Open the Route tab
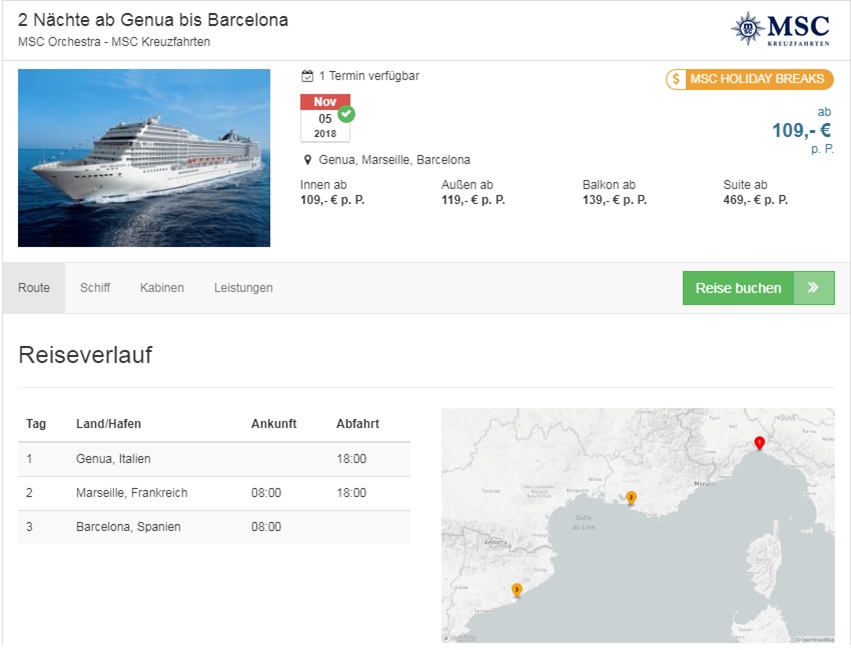 tap(34, 288)
